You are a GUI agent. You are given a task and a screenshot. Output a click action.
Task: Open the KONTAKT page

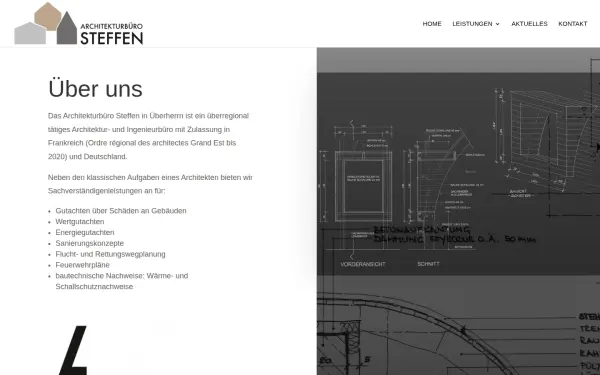point(572,24)
